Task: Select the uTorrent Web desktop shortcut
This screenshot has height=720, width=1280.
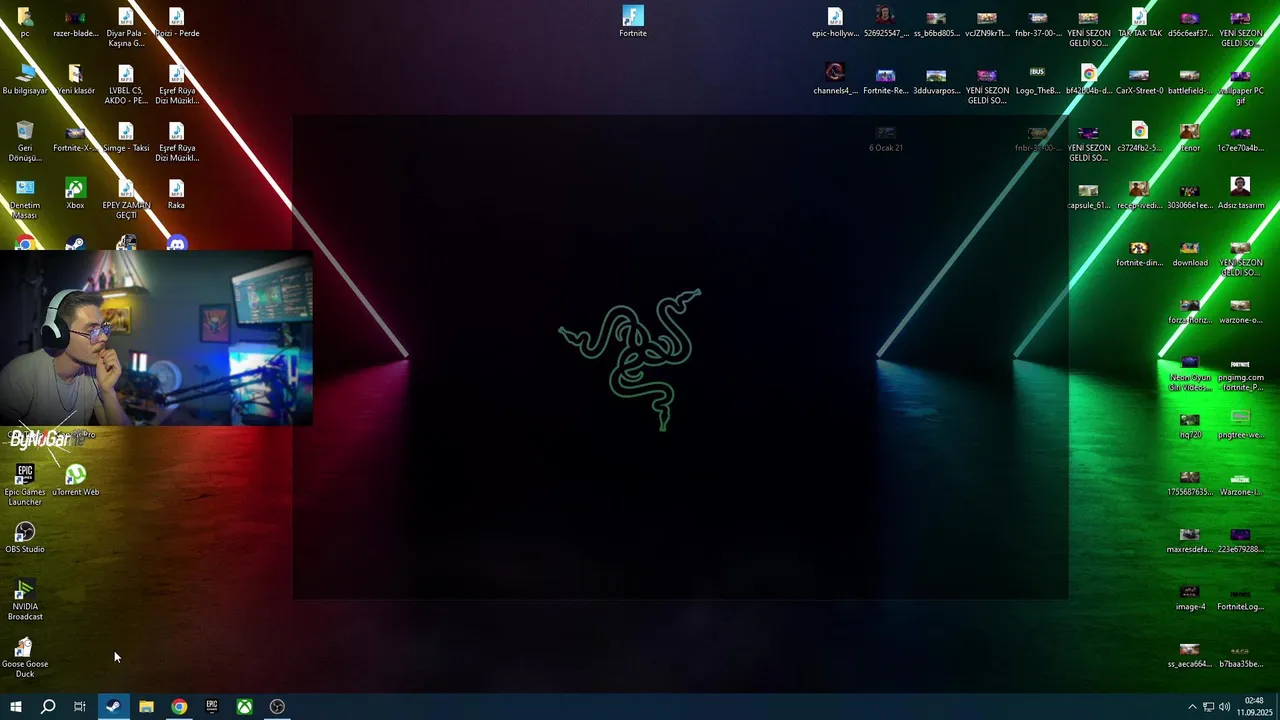Action: (75, 480)
